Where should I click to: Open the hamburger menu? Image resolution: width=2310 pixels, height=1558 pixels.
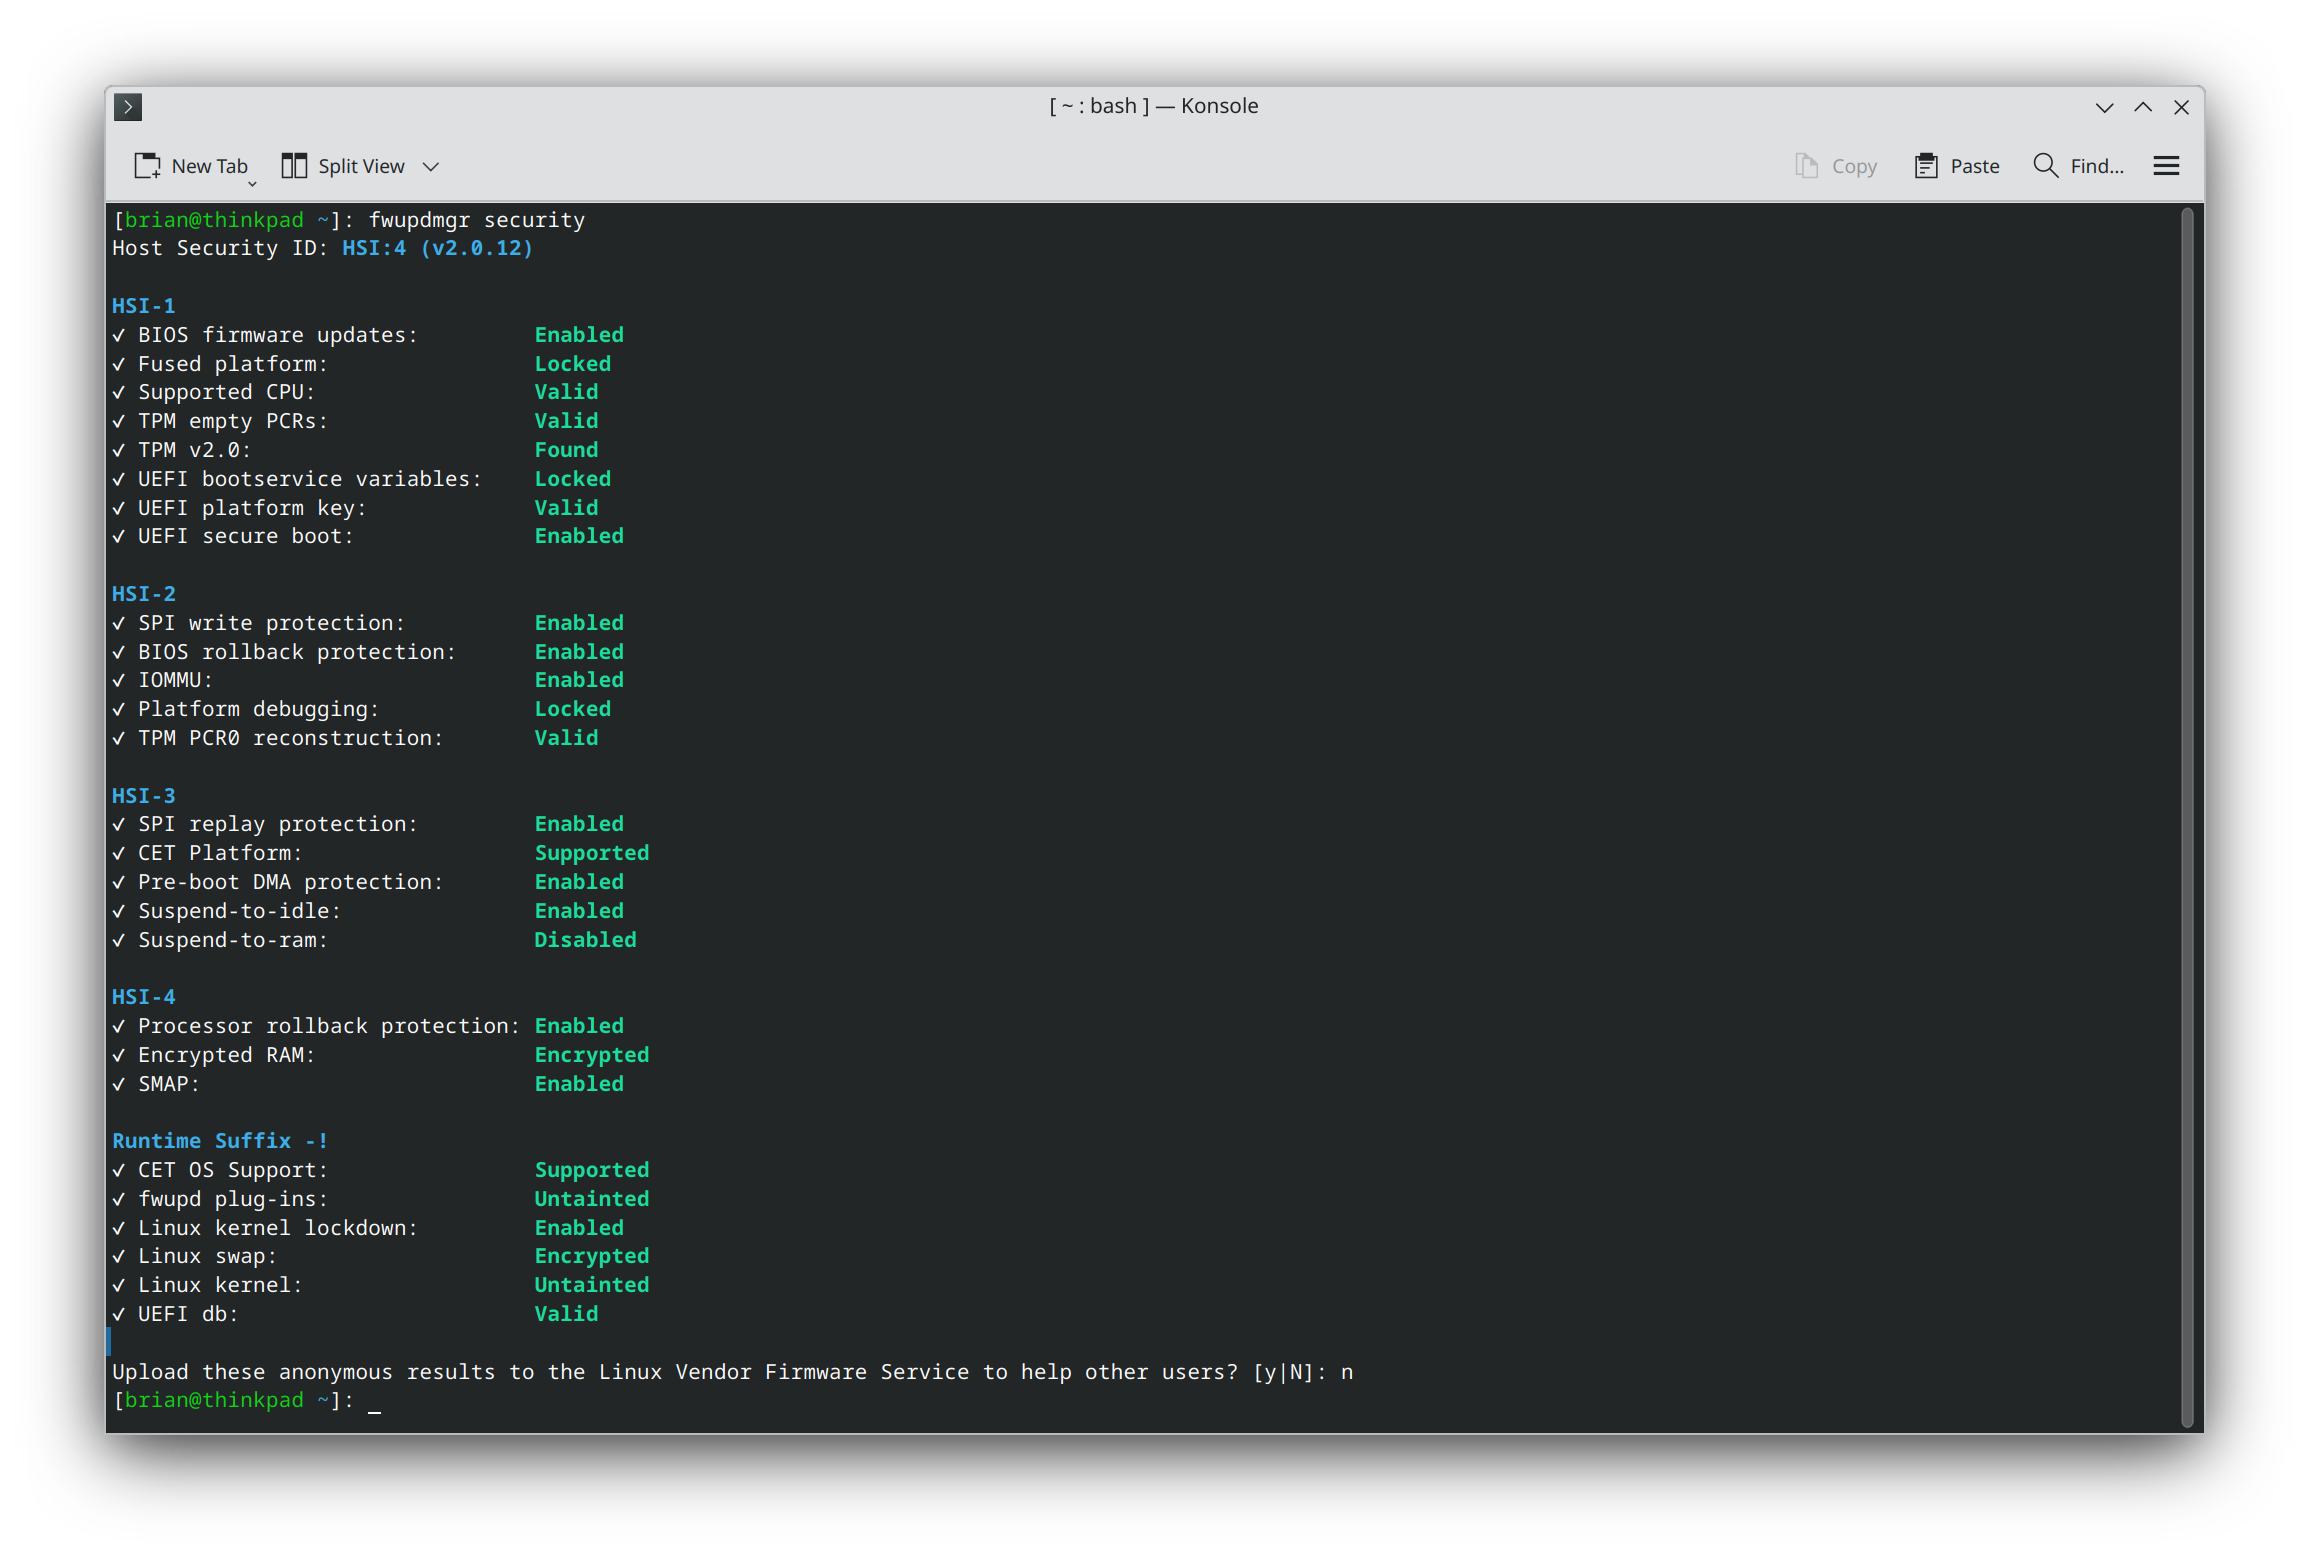pos(2166,166)
